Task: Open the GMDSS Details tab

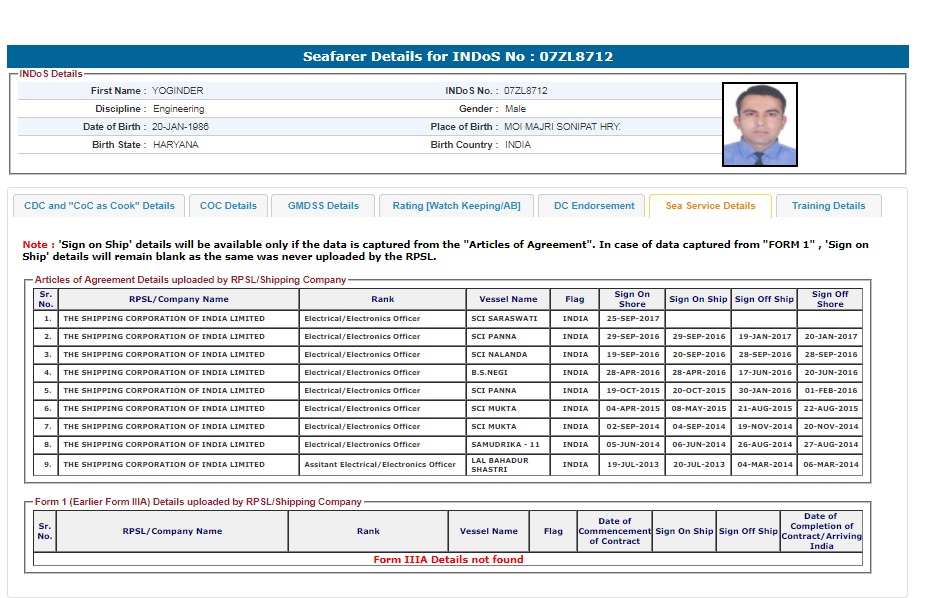Action: [x=323, y=206]
